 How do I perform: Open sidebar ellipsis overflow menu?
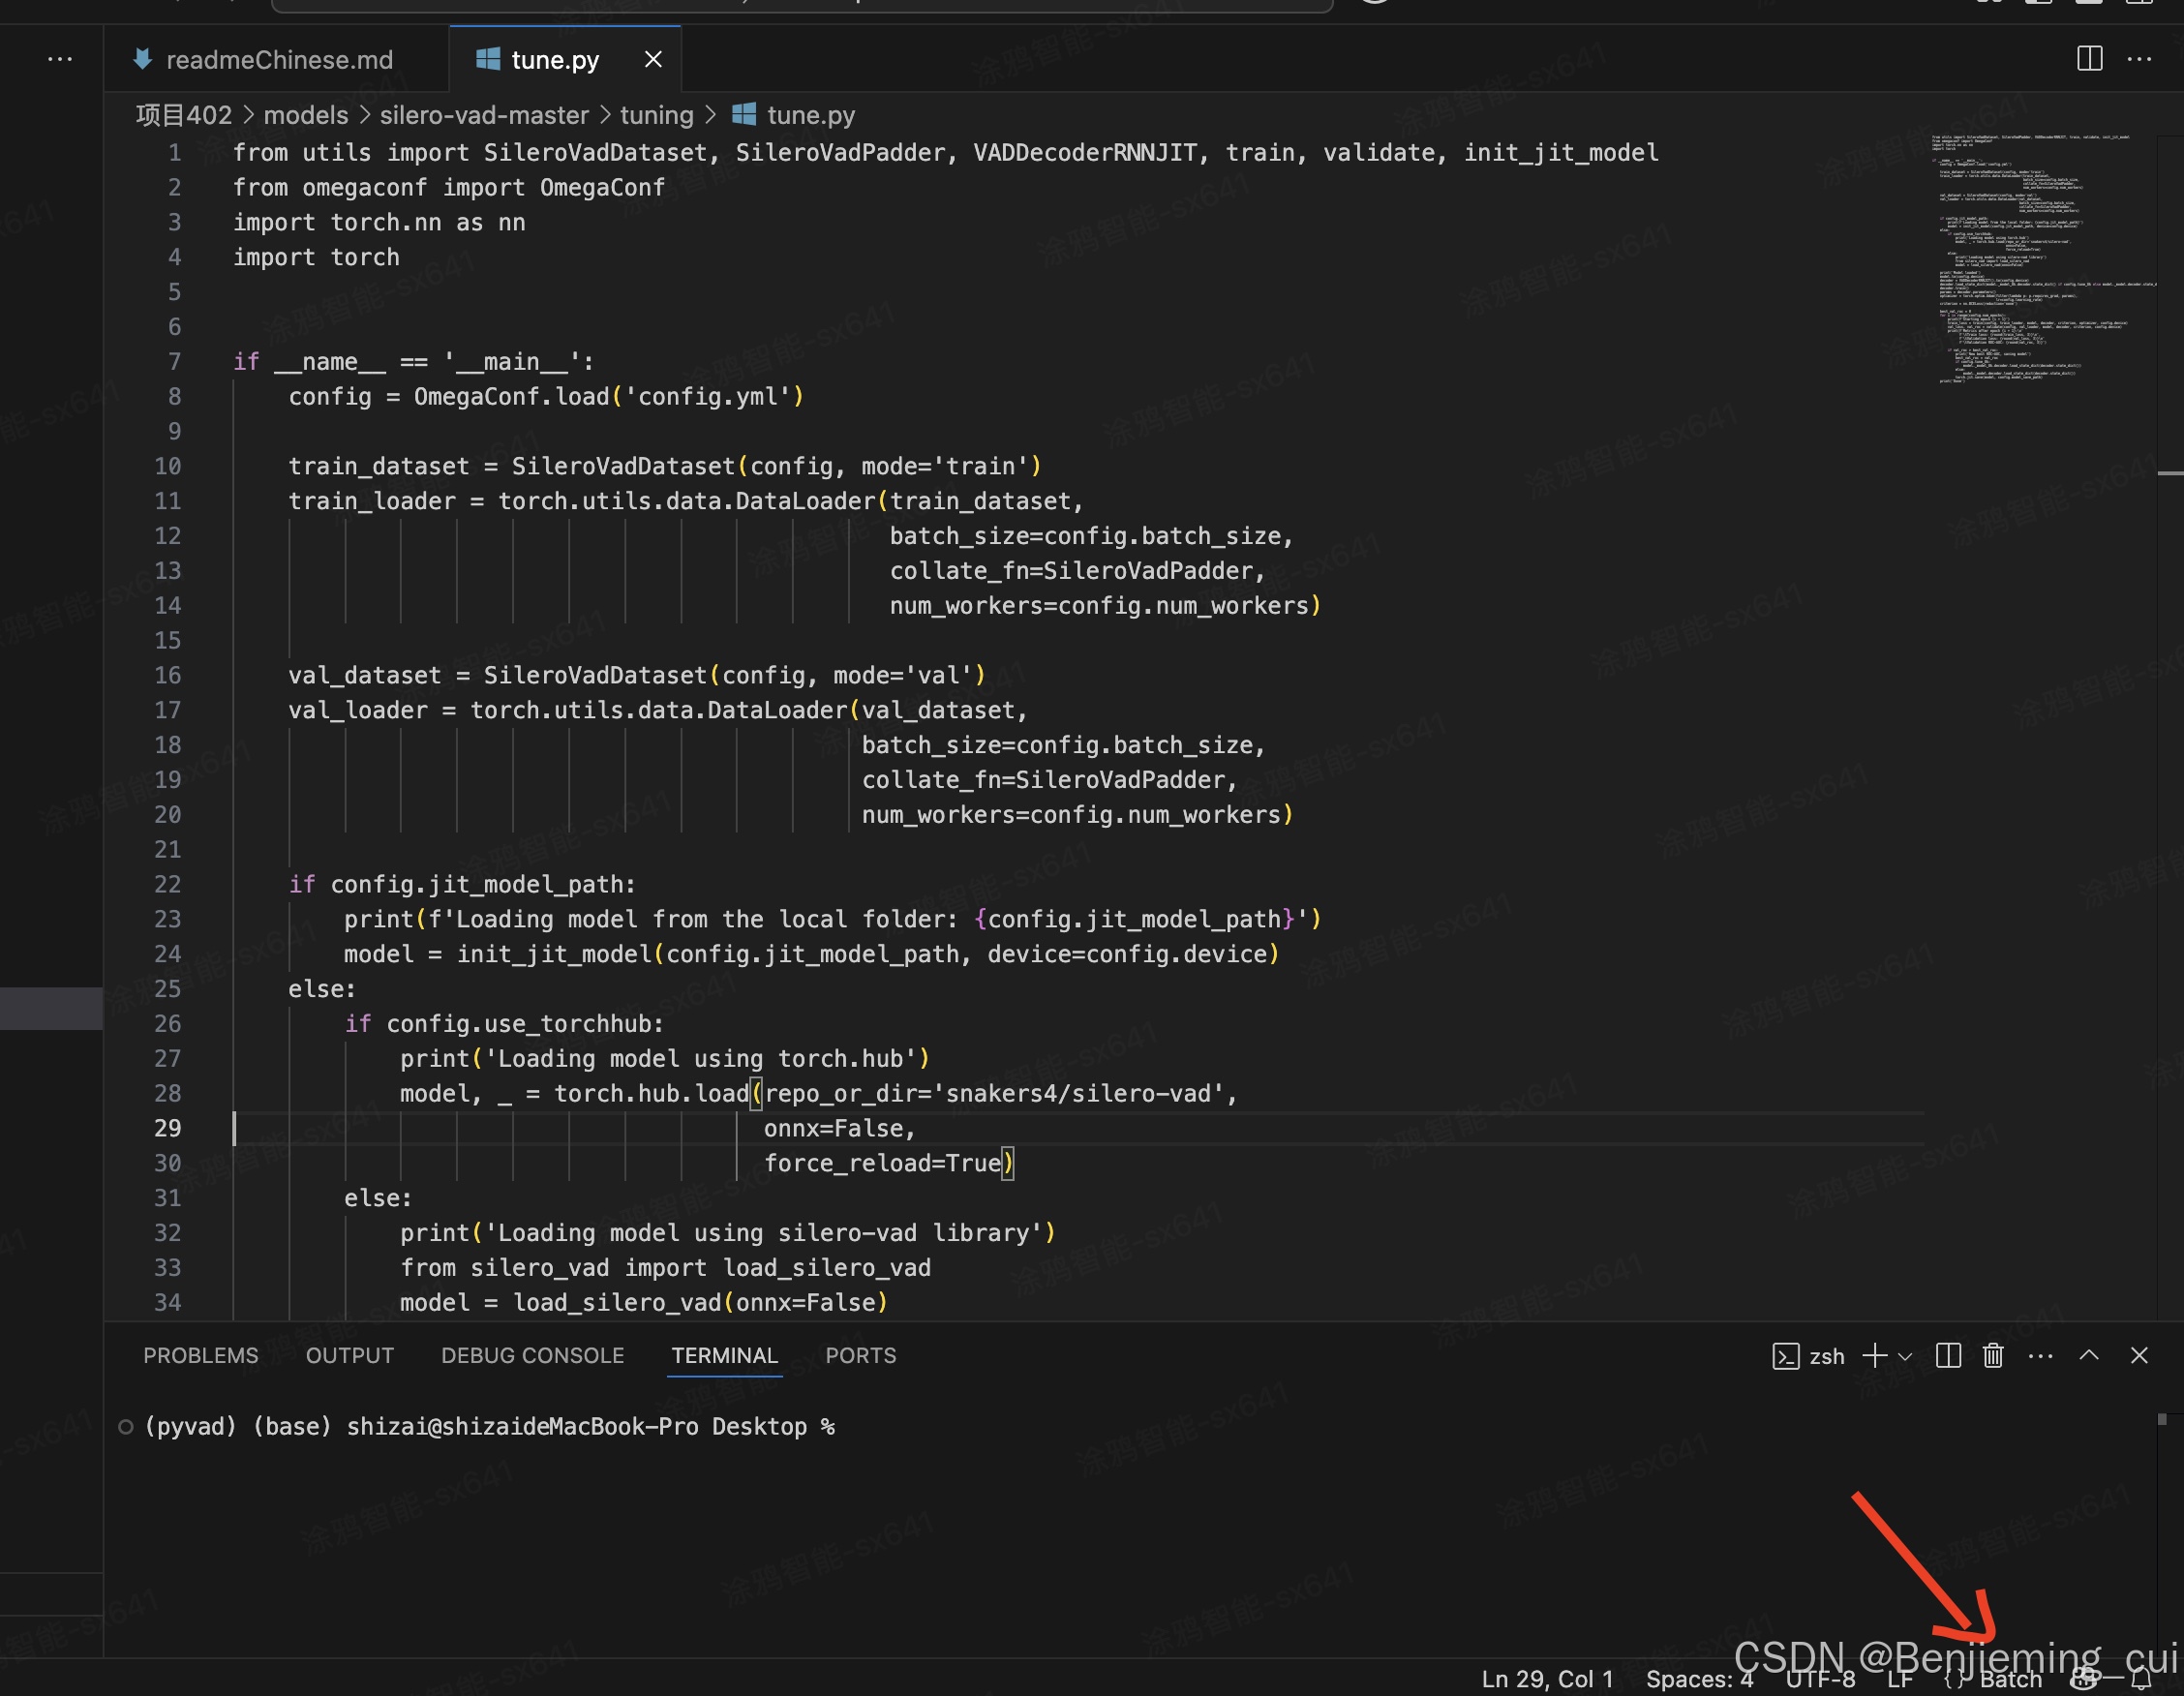tap(59, 59)
